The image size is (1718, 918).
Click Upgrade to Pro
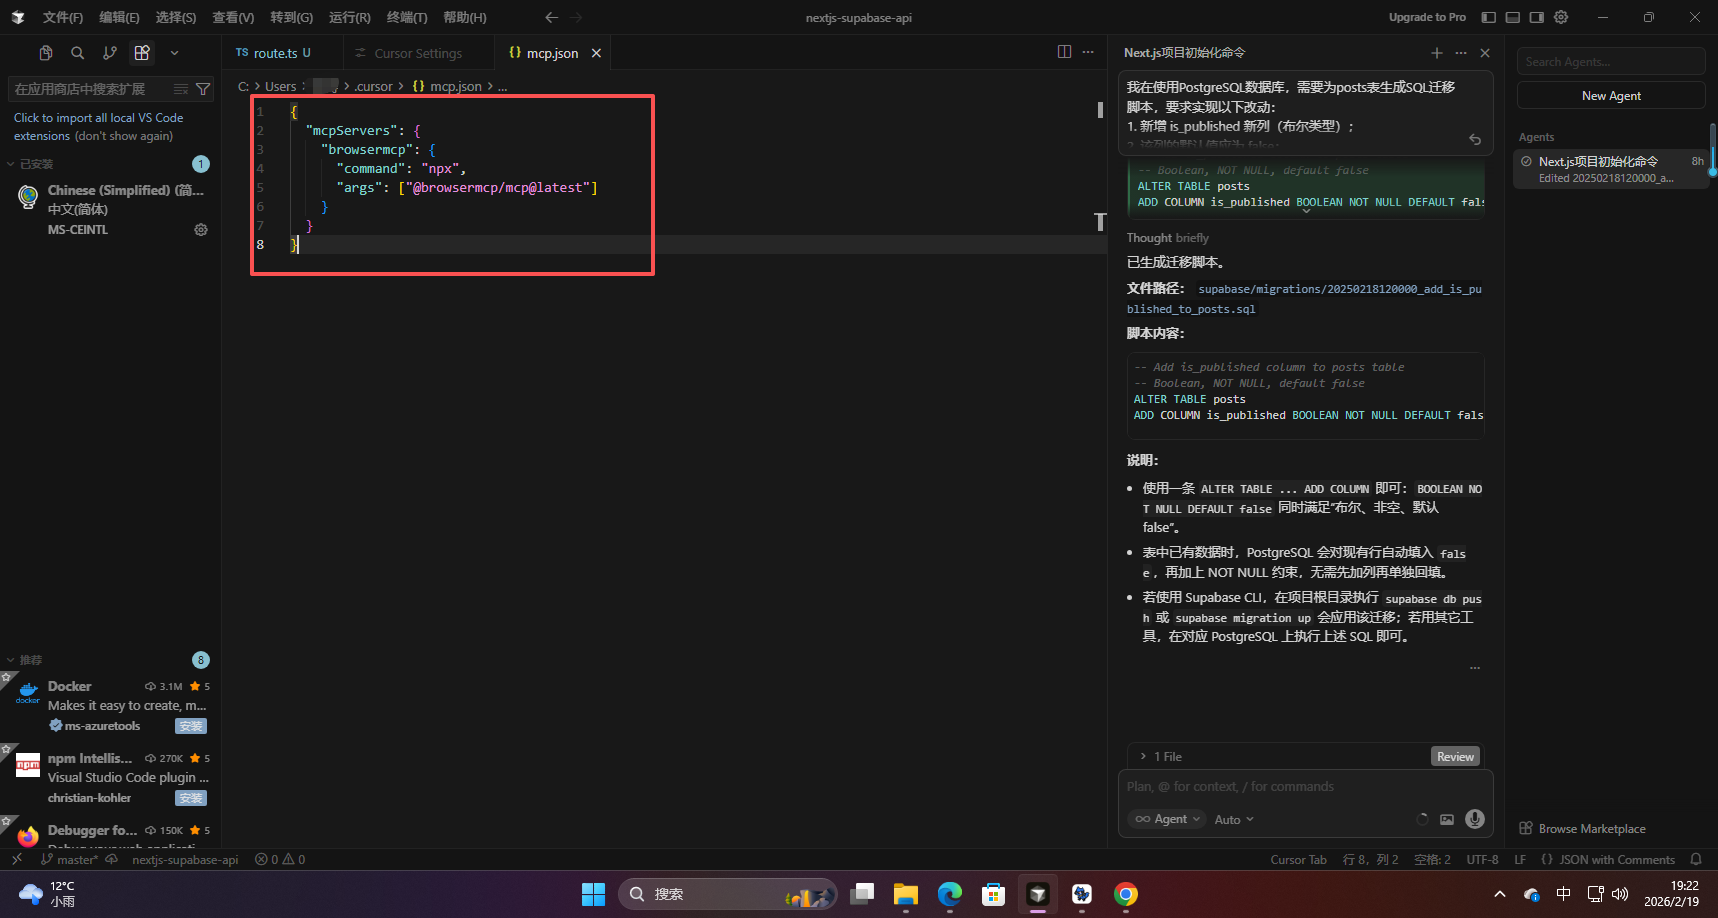point(1427,17)
